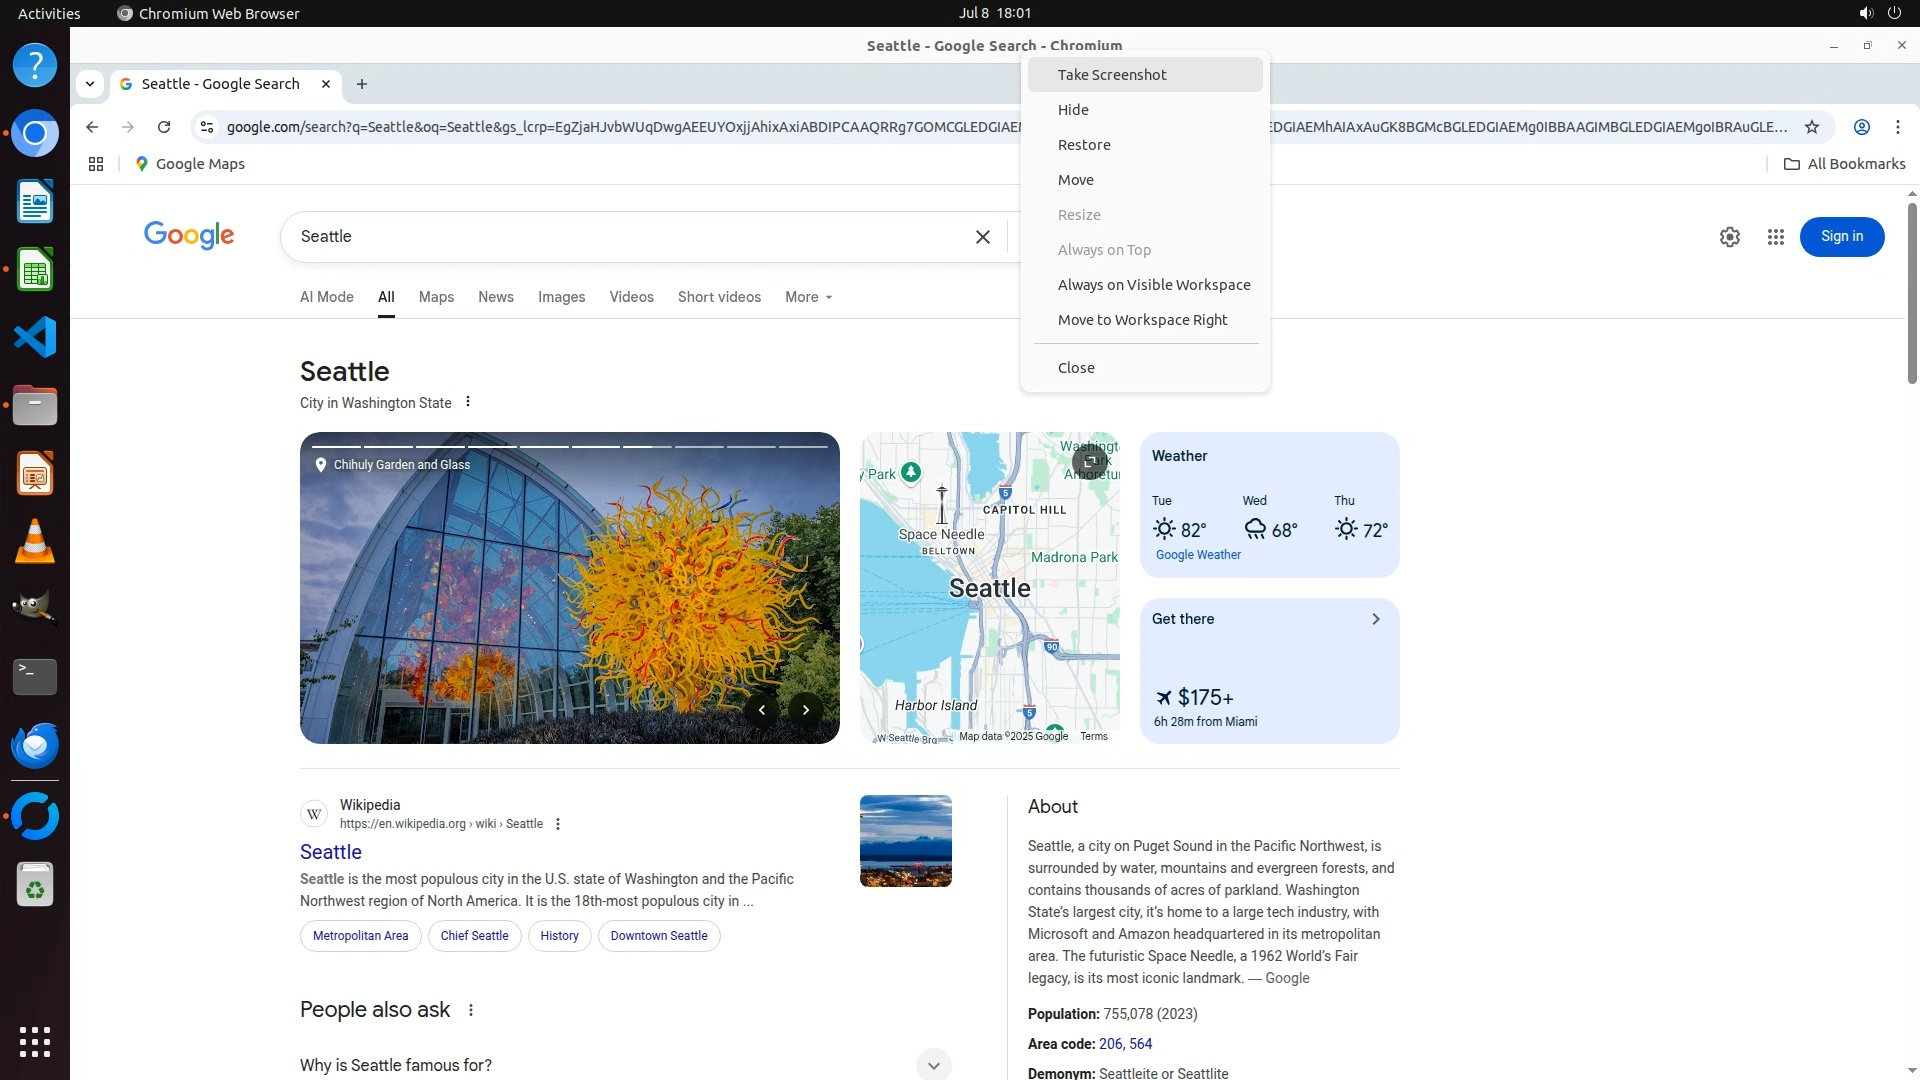Open Chromium three-dot menu

(x=1897, y=127)
